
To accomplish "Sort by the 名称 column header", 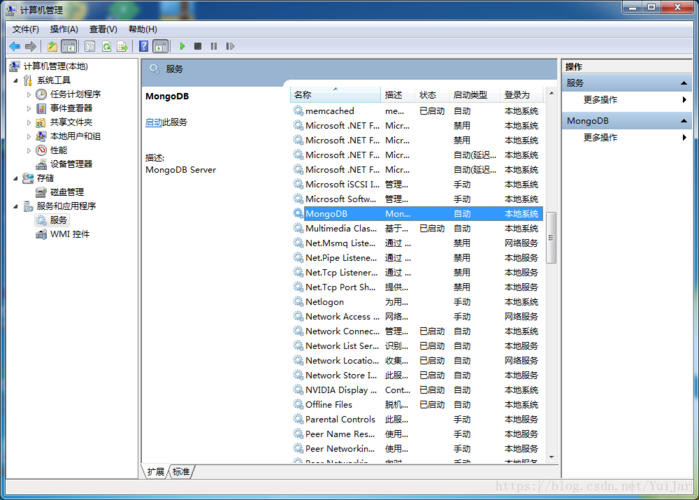I will (335, 95).
